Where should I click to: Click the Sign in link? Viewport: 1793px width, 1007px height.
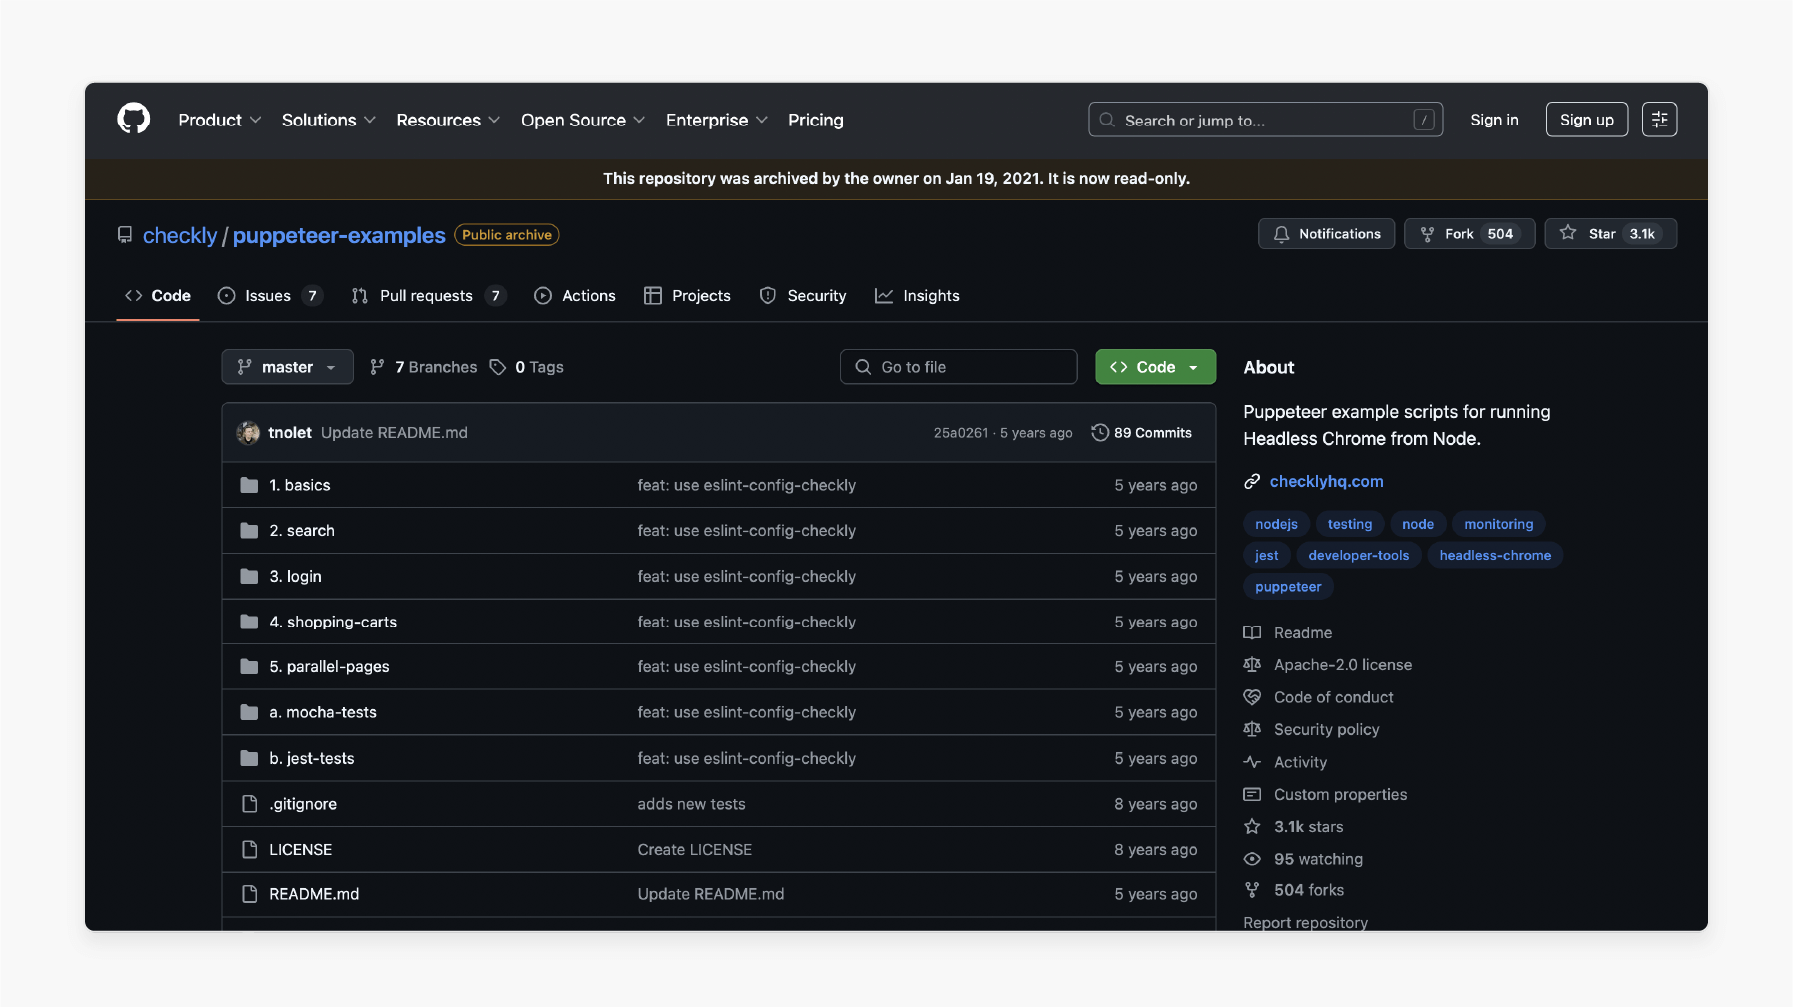[x=1494, y=120]
